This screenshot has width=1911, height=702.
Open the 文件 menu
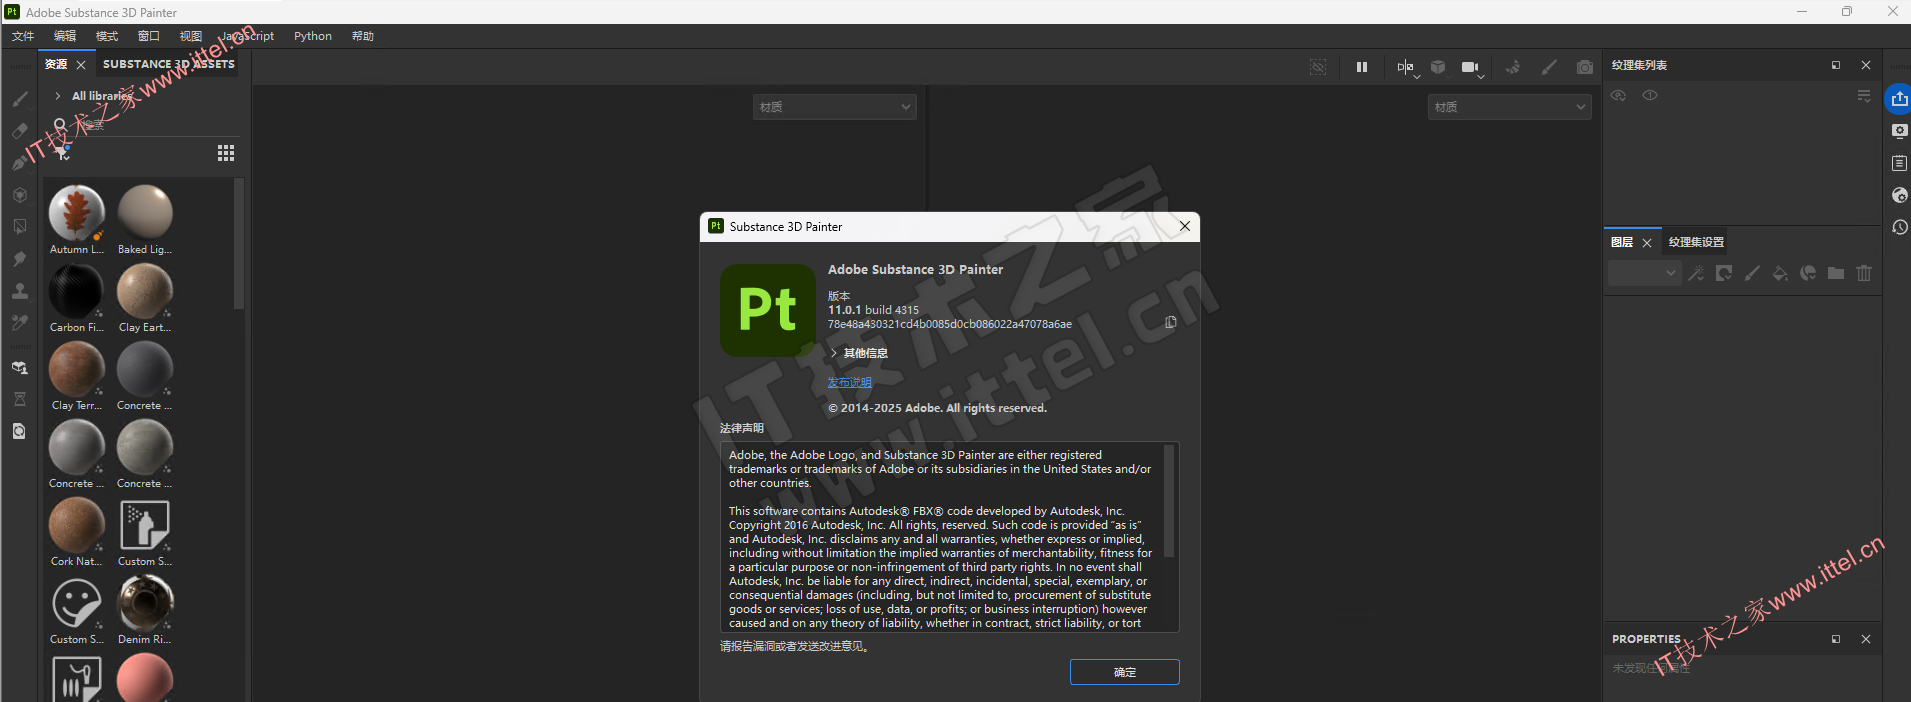[23, 36]
